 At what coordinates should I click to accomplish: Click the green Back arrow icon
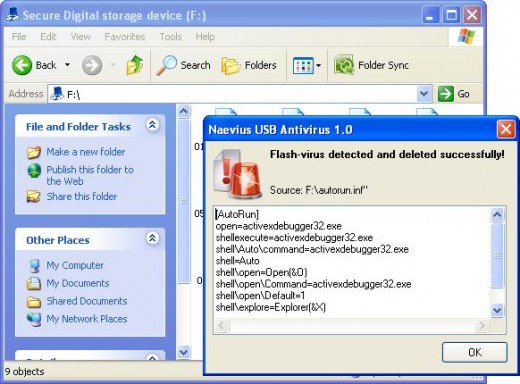pyautogui.click(x=22, y=65)
